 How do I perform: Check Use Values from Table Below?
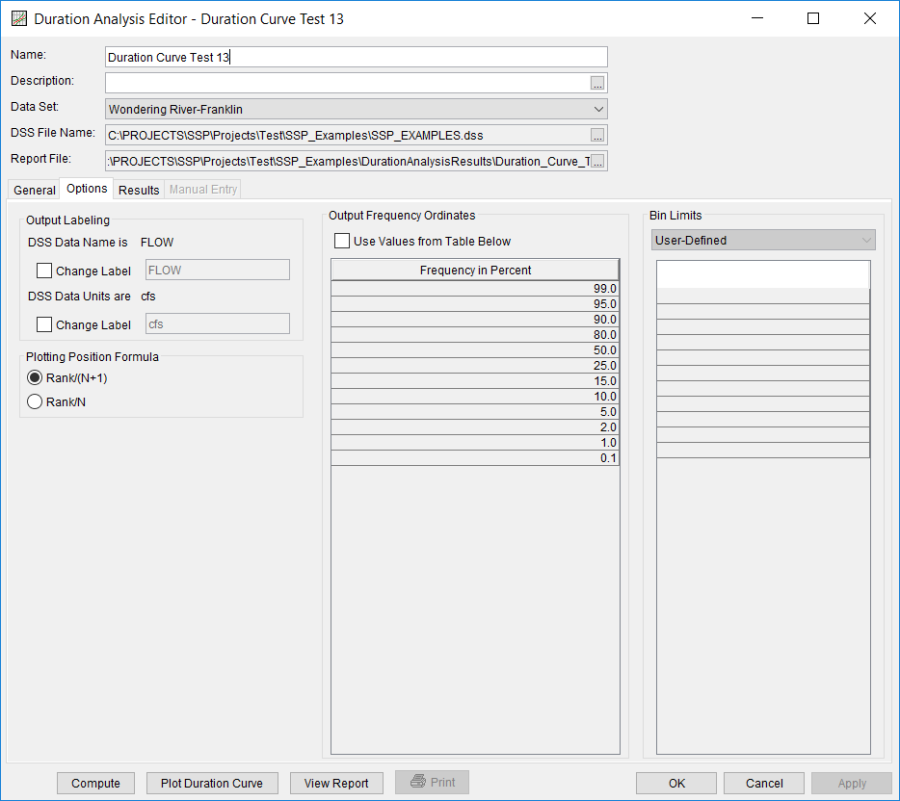tap(342, 241)
